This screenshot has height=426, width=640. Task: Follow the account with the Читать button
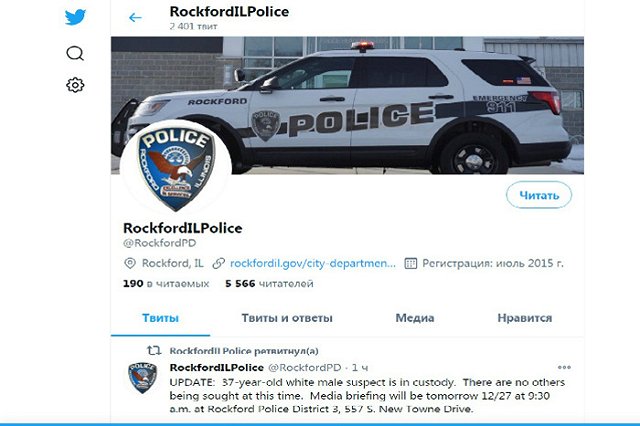539,195
